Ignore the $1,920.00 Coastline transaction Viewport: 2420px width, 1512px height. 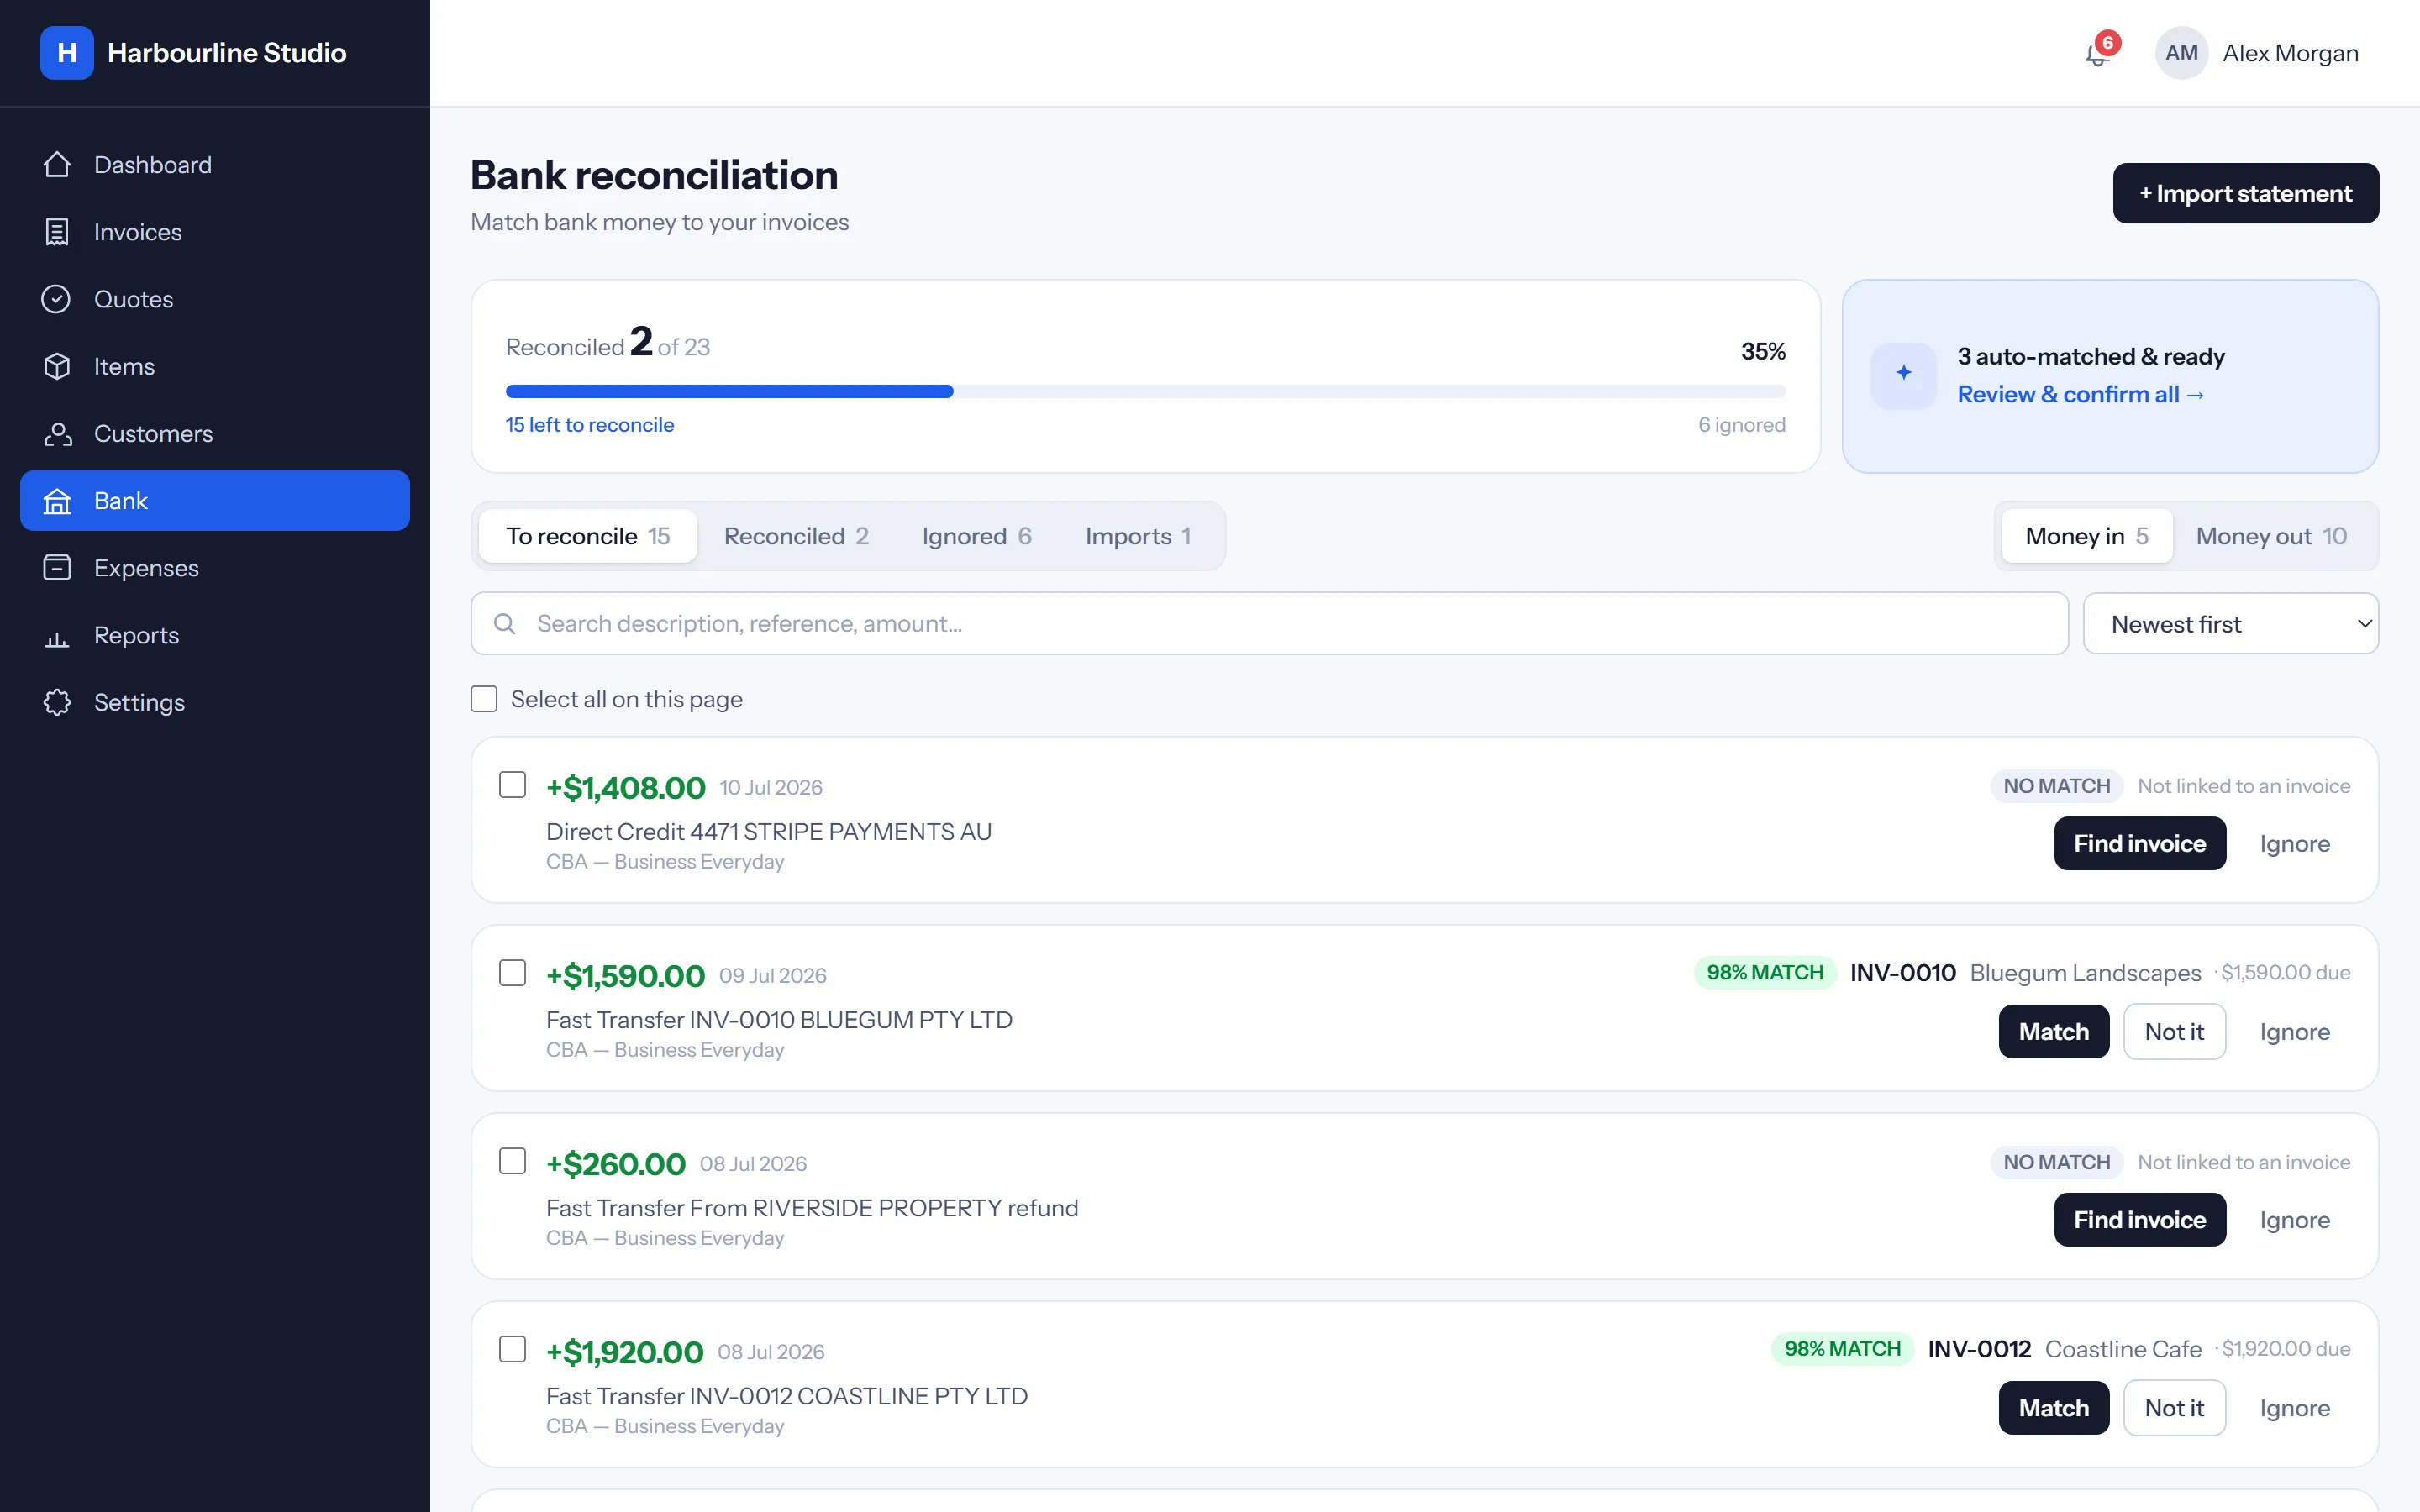click(2295, 1407)
